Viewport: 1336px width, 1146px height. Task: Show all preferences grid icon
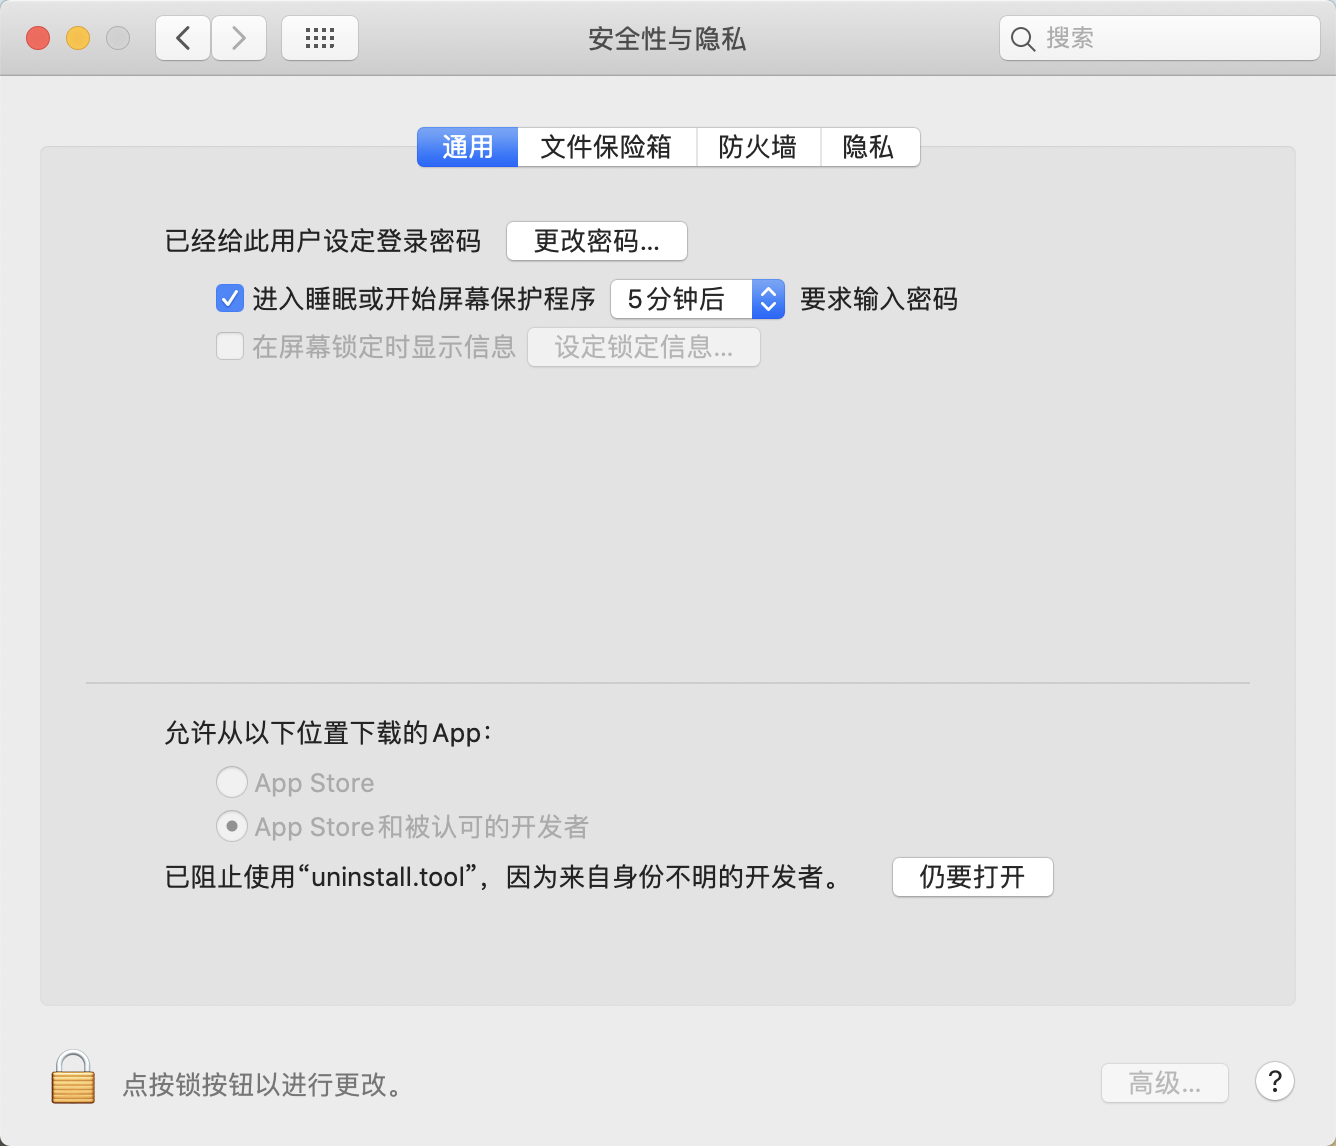(320, 39)
